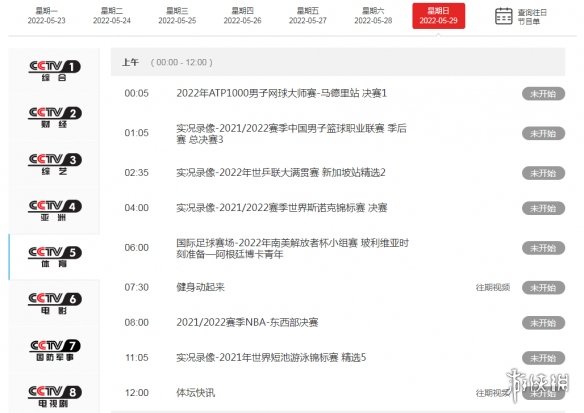Click the 01:05 time entry
The height and width of the screenshot is (413, 584).
(137, 133)
